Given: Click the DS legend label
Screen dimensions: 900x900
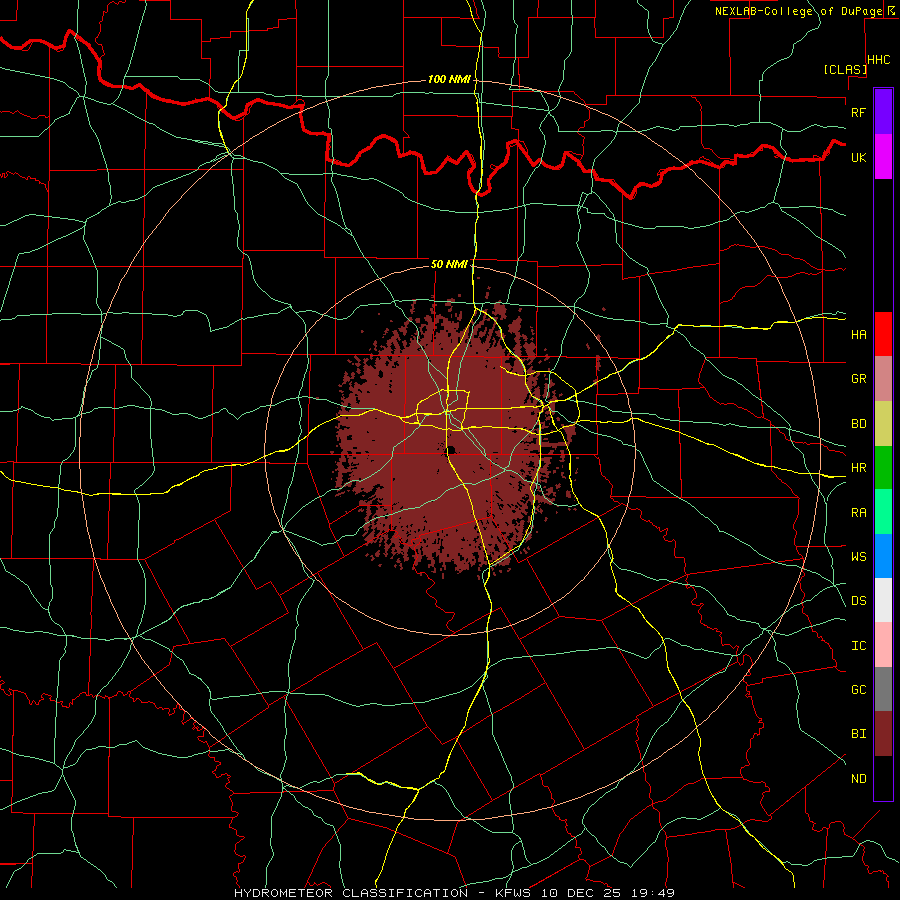Looking at the screenshot, I should pos(858,601).
